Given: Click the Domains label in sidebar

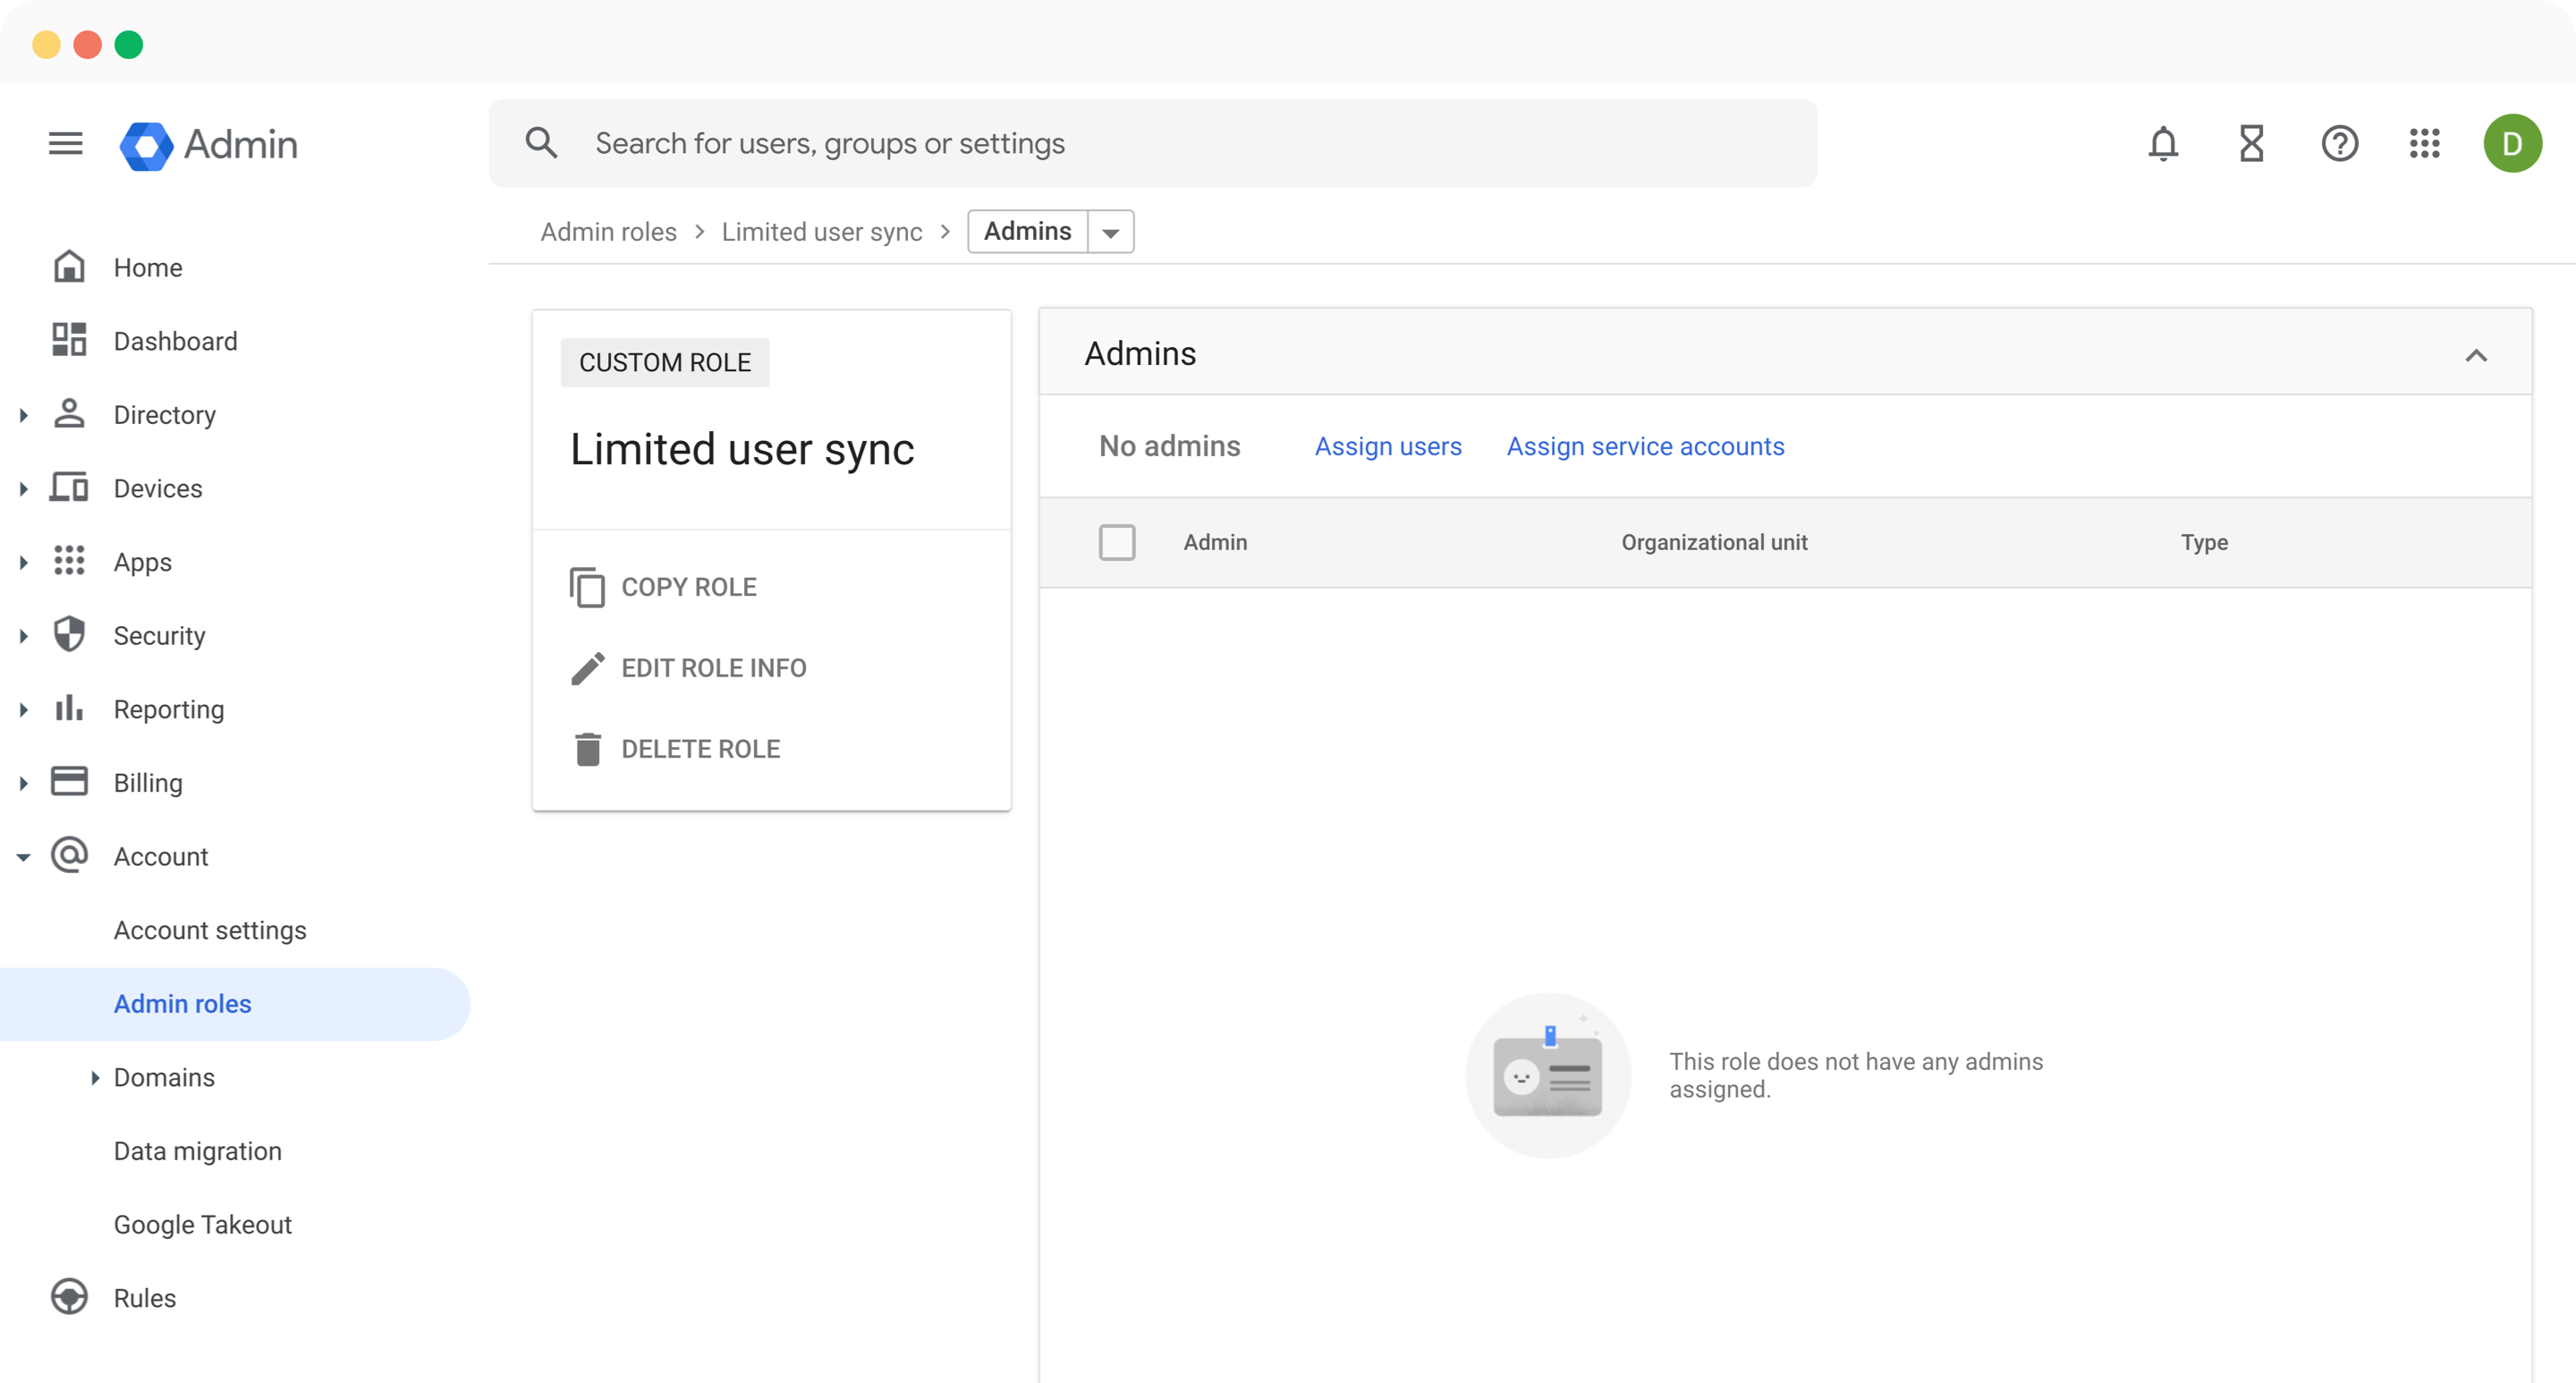Looking at the screenshot, I should (164, 1077).
